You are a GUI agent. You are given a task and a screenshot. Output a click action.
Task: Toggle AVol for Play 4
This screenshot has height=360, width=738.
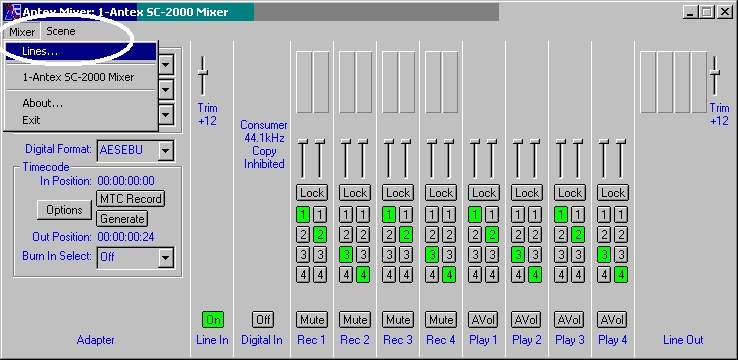(x=613, y=320)
